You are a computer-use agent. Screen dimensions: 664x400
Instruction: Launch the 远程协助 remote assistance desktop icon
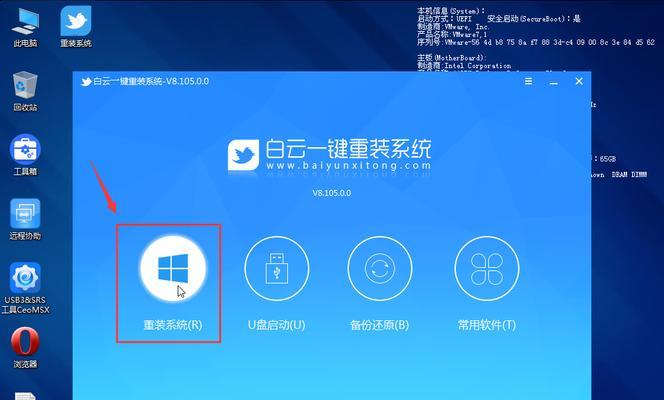25,215
